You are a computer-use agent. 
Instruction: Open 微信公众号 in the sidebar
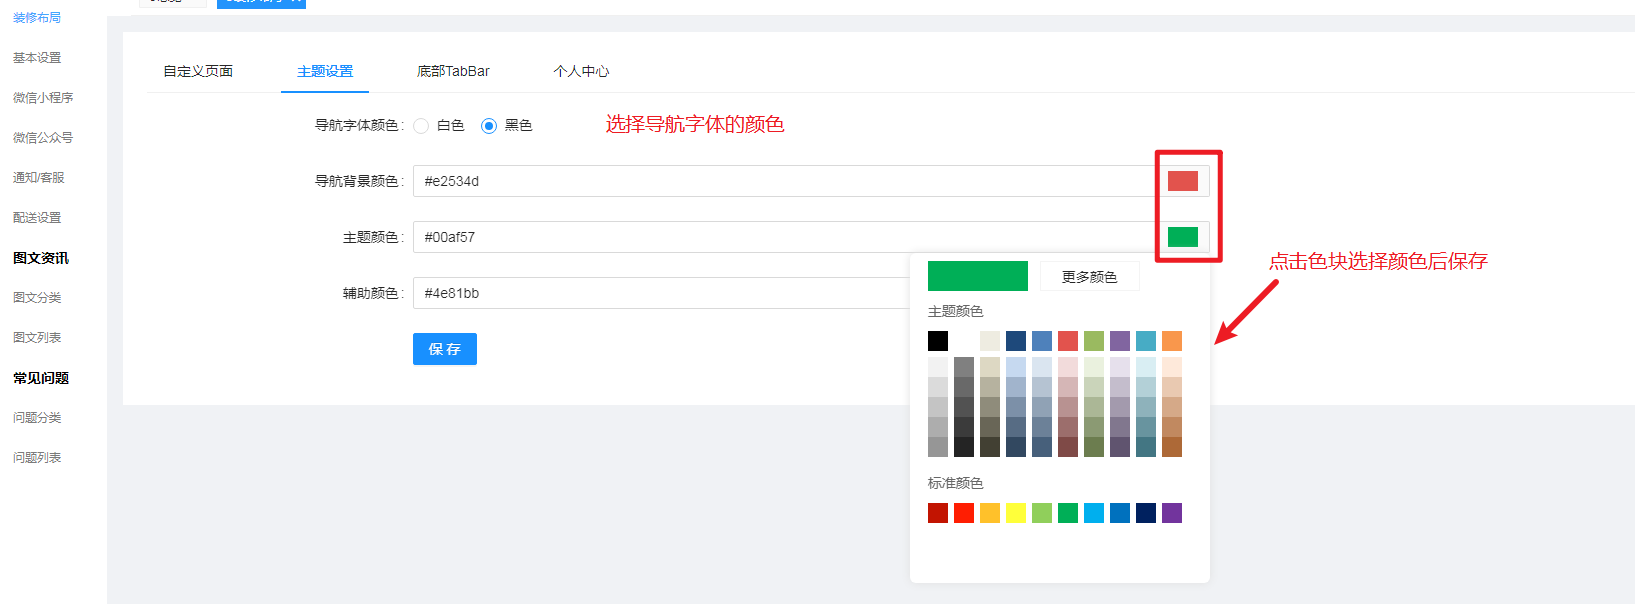(43, 138)
